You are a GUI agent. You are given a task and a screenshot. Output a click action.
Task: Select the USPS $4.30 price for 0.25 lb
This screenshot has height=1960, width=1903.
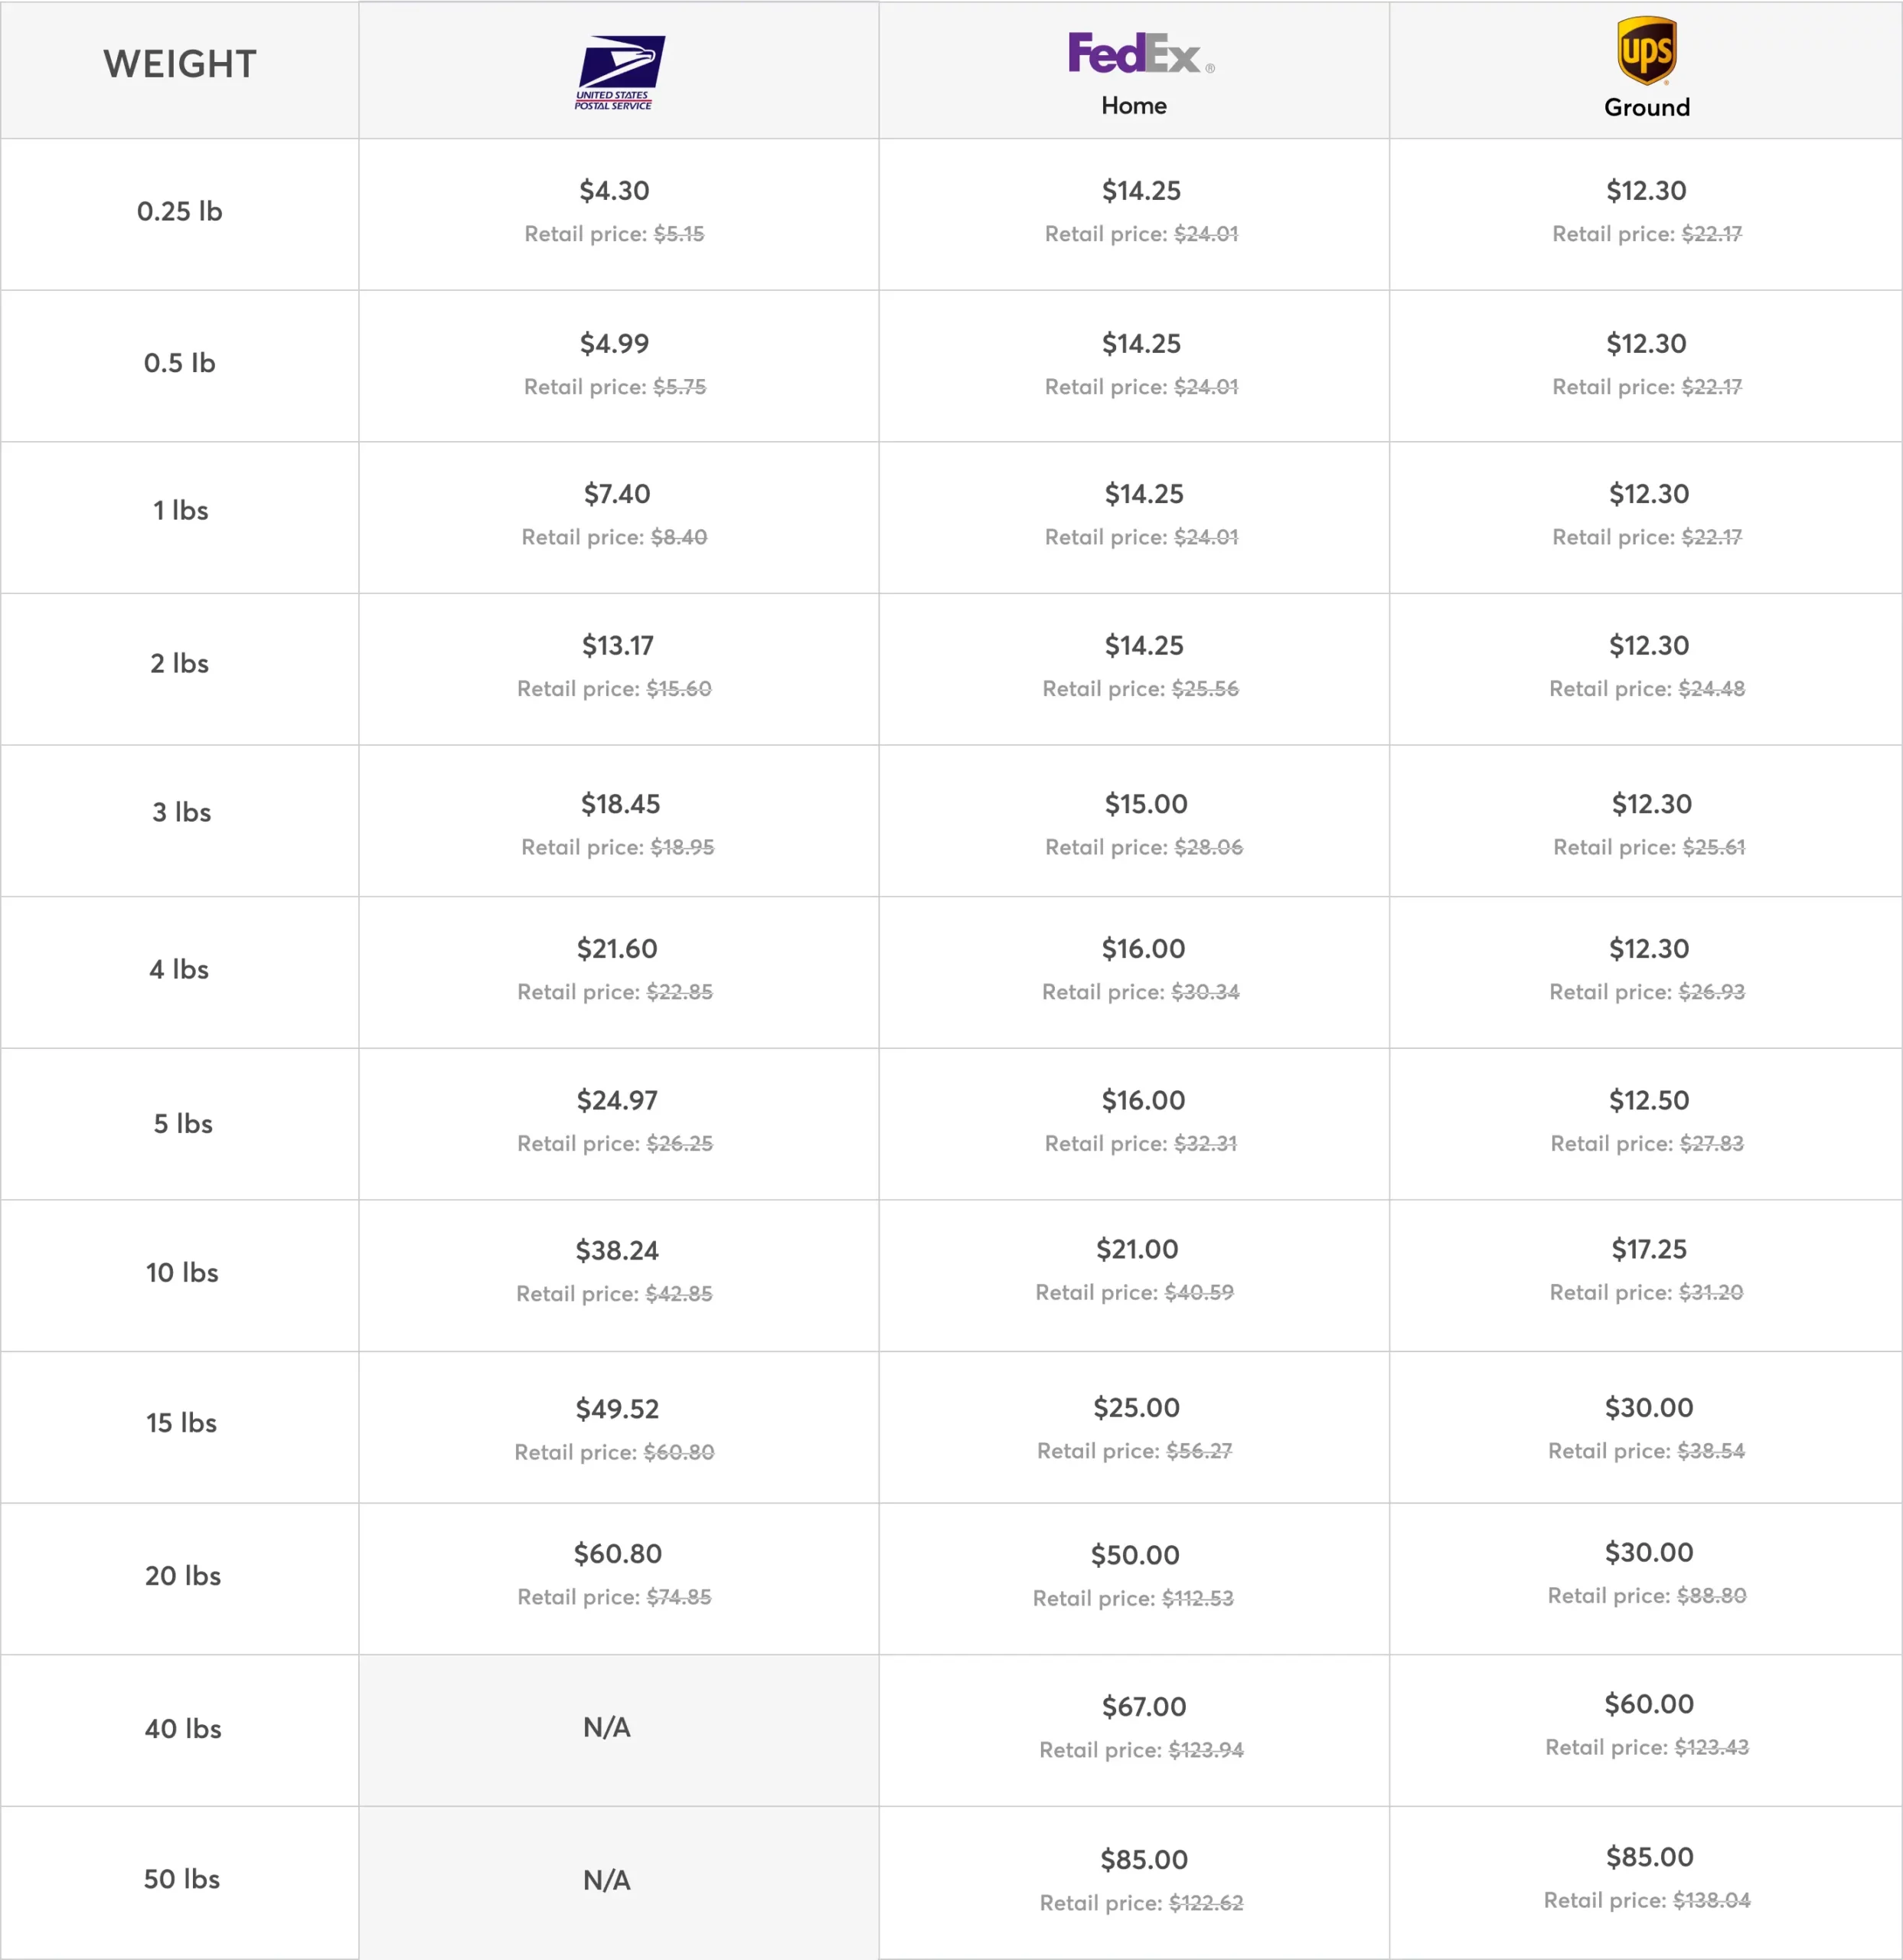(x=614, y=190)
